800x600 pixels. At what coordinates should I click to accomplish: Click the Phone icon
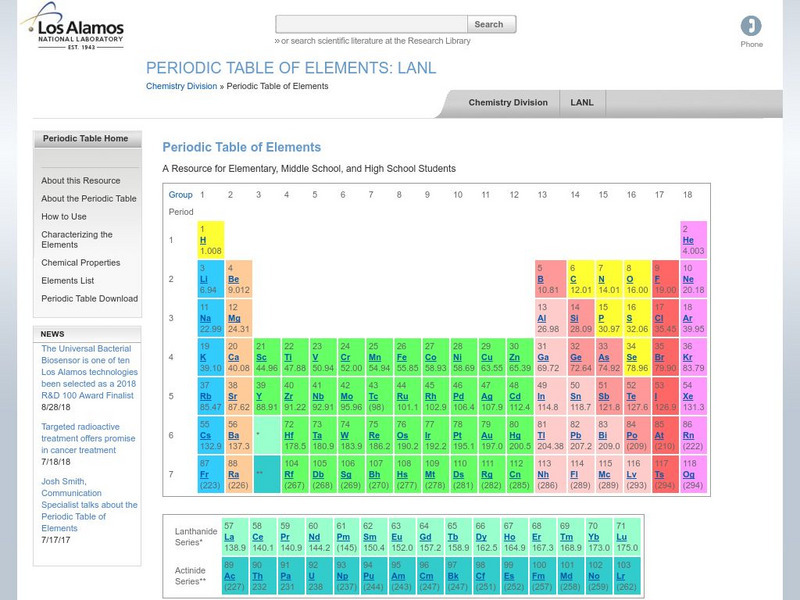[x=751, y=26]
